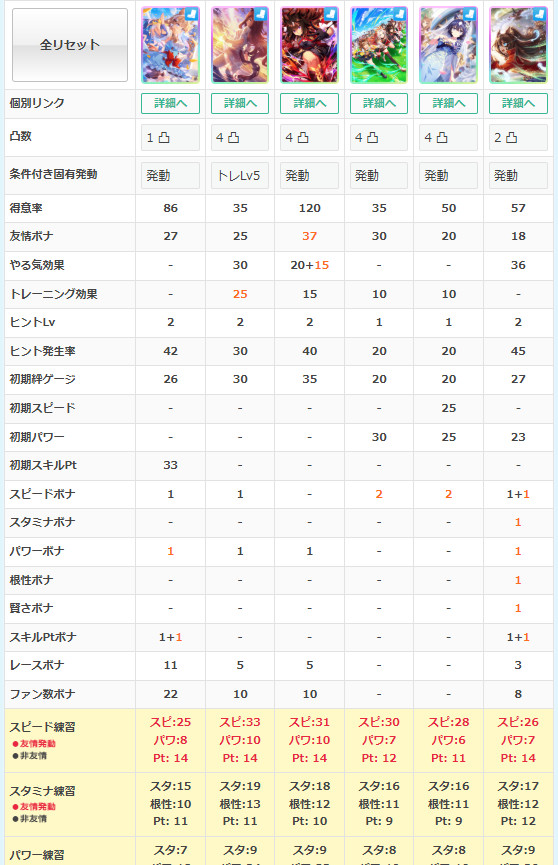558x865 pixels.
Task: Click the green racing group card thumbnail
Action: pyautogui.click(x=379, y=45)
